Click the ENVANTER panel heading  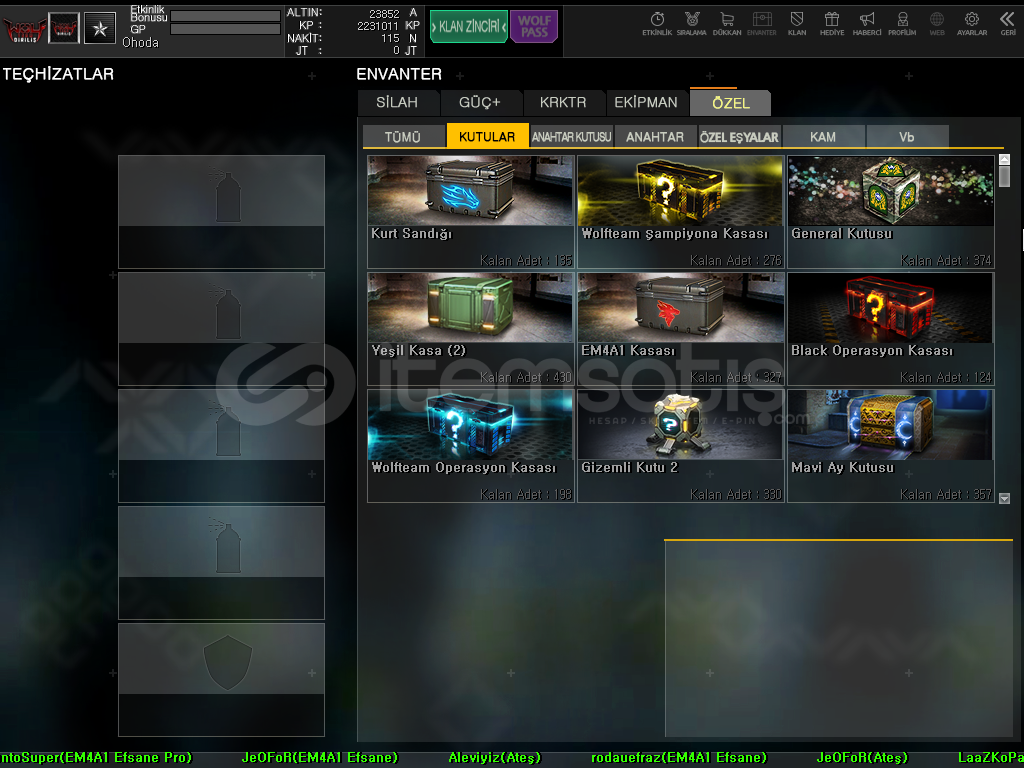(399, 74)
